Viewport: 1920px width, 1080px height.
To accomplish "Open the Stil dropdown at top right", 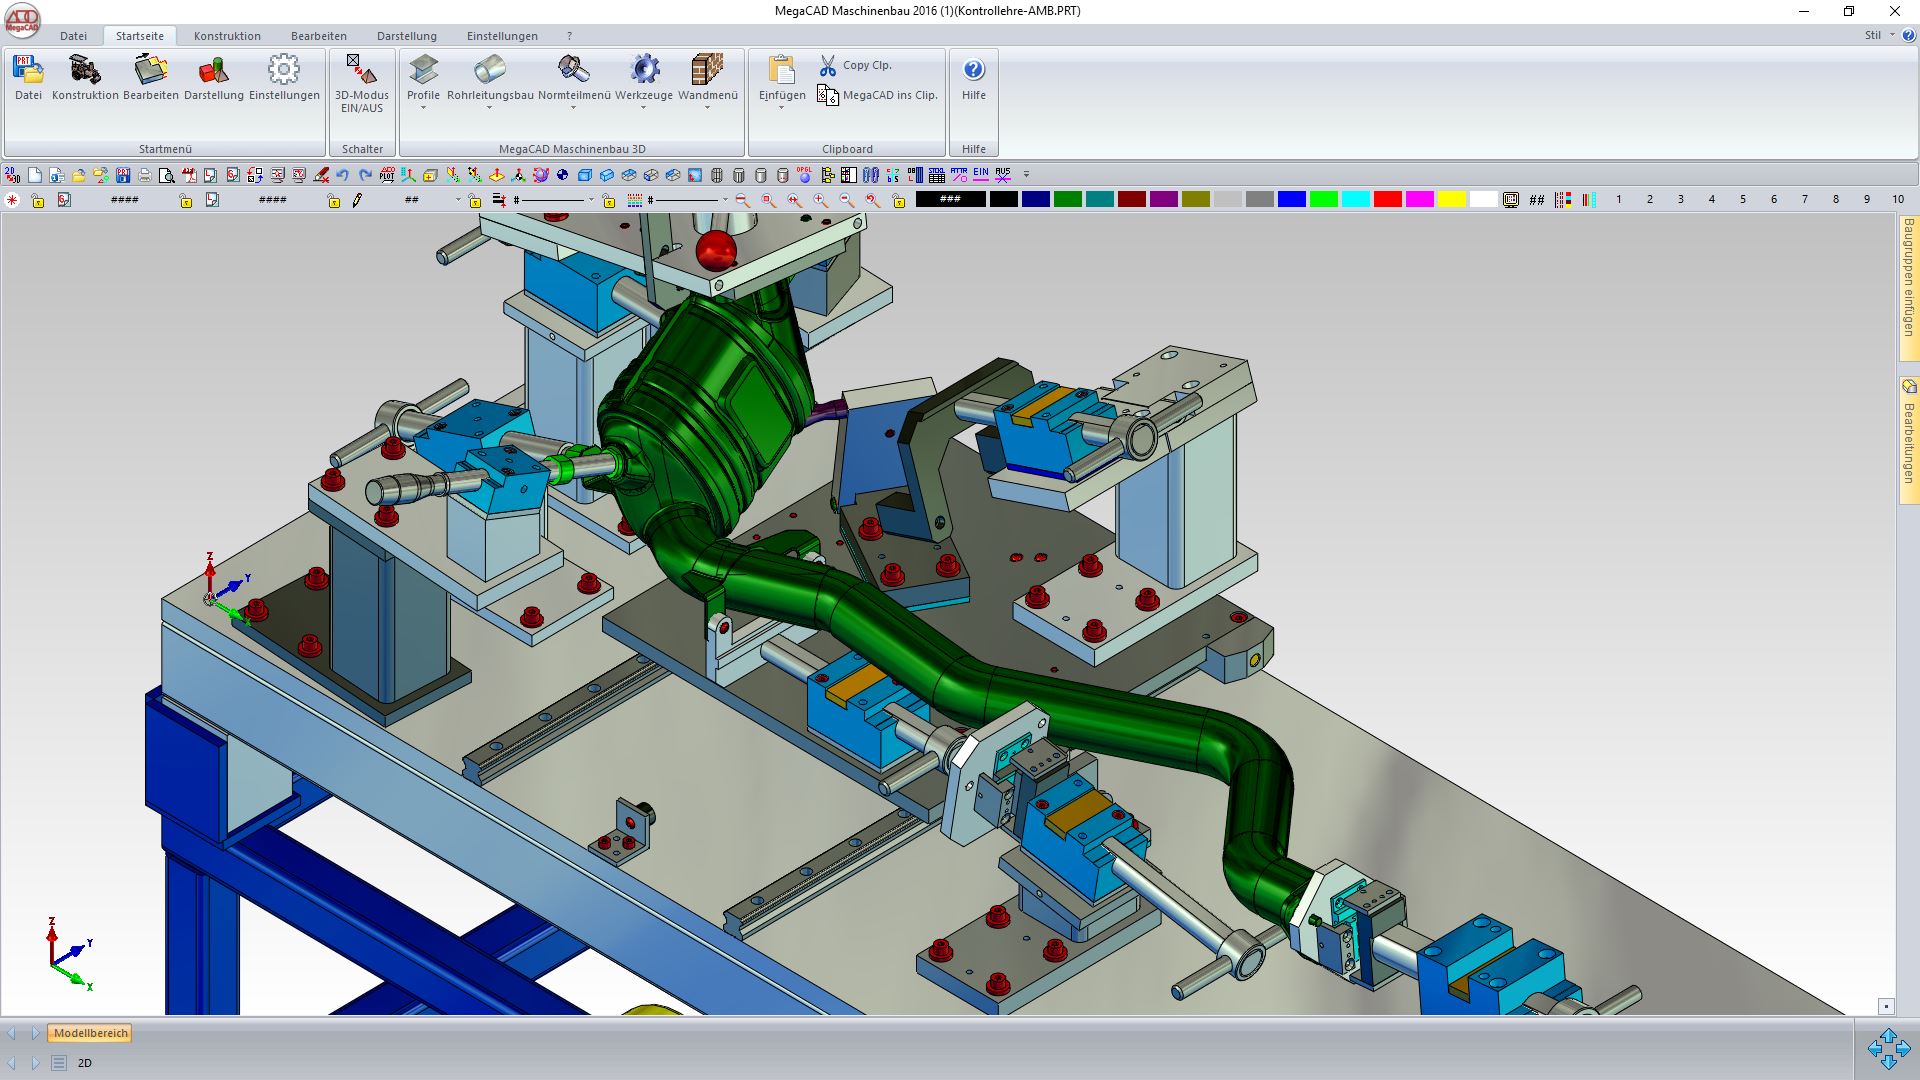I will click(x=1878, y=35).
